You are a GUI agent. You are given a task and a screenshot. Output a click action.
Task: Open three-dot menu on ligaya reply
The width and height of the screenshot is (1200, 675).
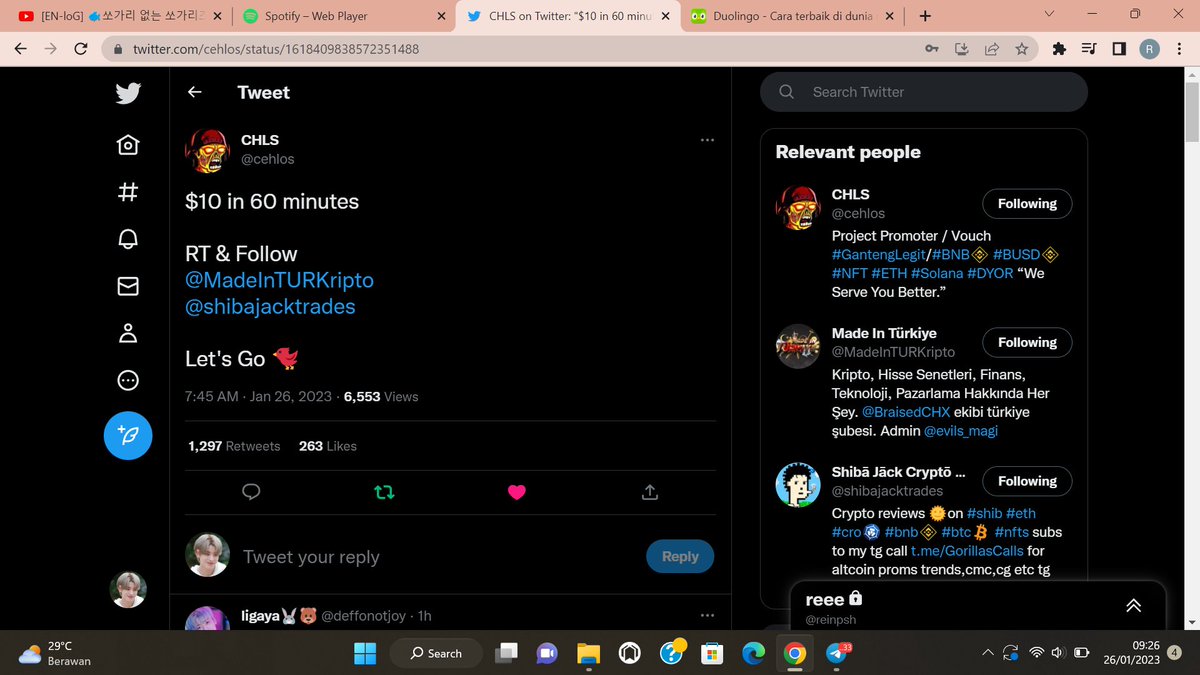[707, 615]
